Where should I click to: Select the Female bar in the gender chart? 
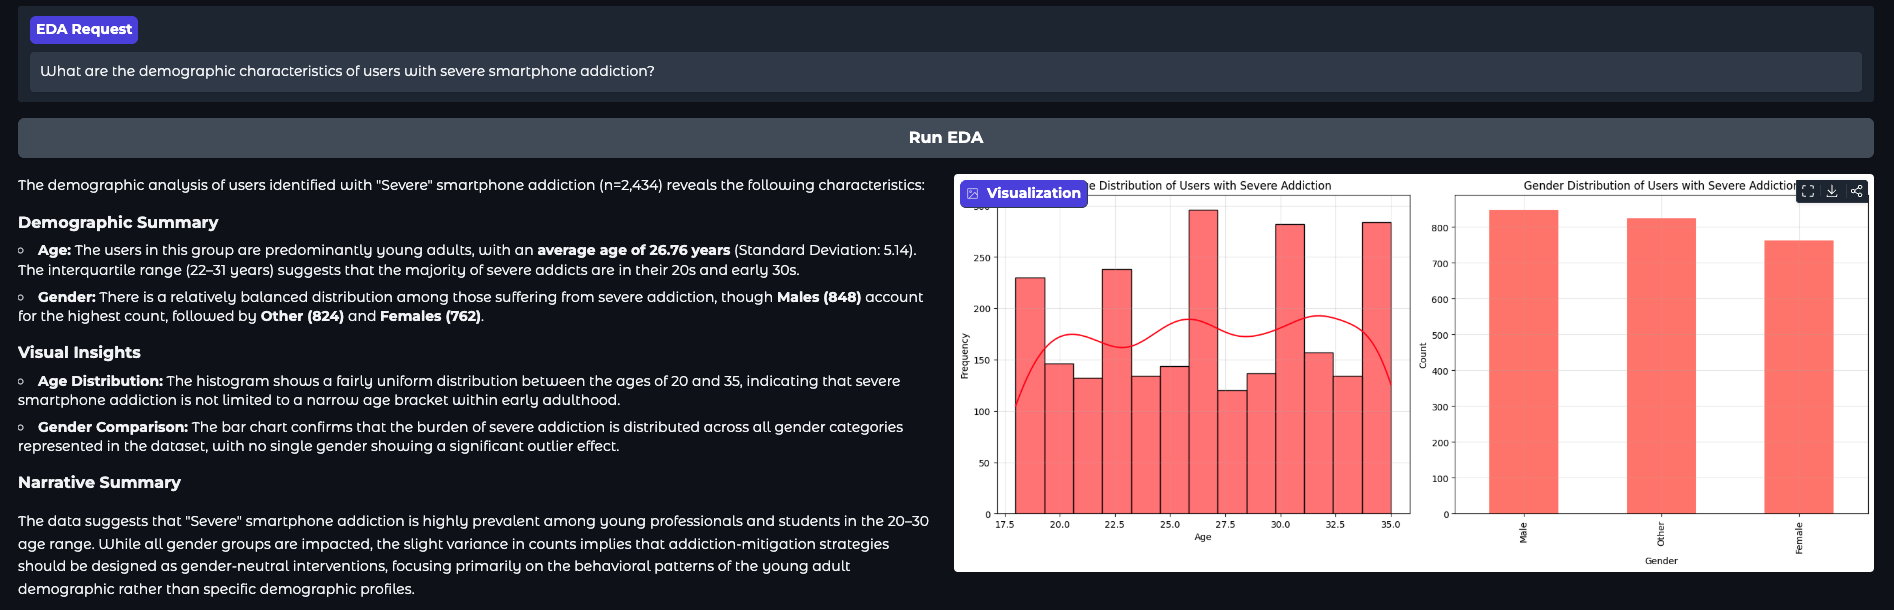tap(1798, 376)
